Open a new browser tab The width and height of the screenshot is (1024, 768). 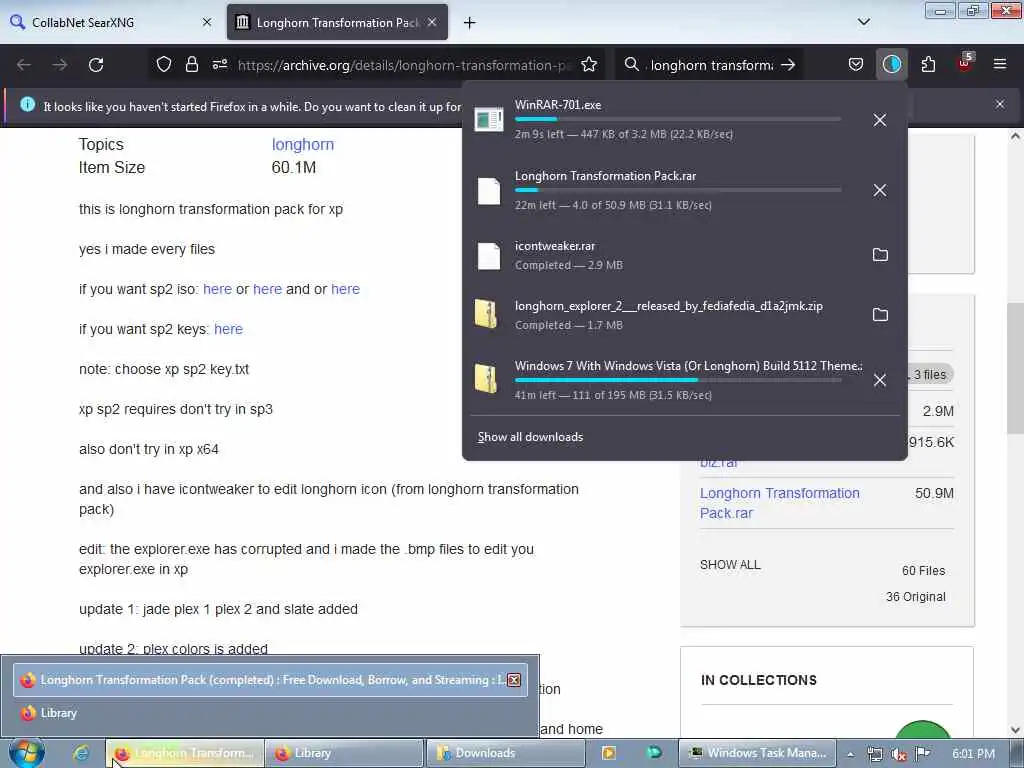tap(469, 23)
